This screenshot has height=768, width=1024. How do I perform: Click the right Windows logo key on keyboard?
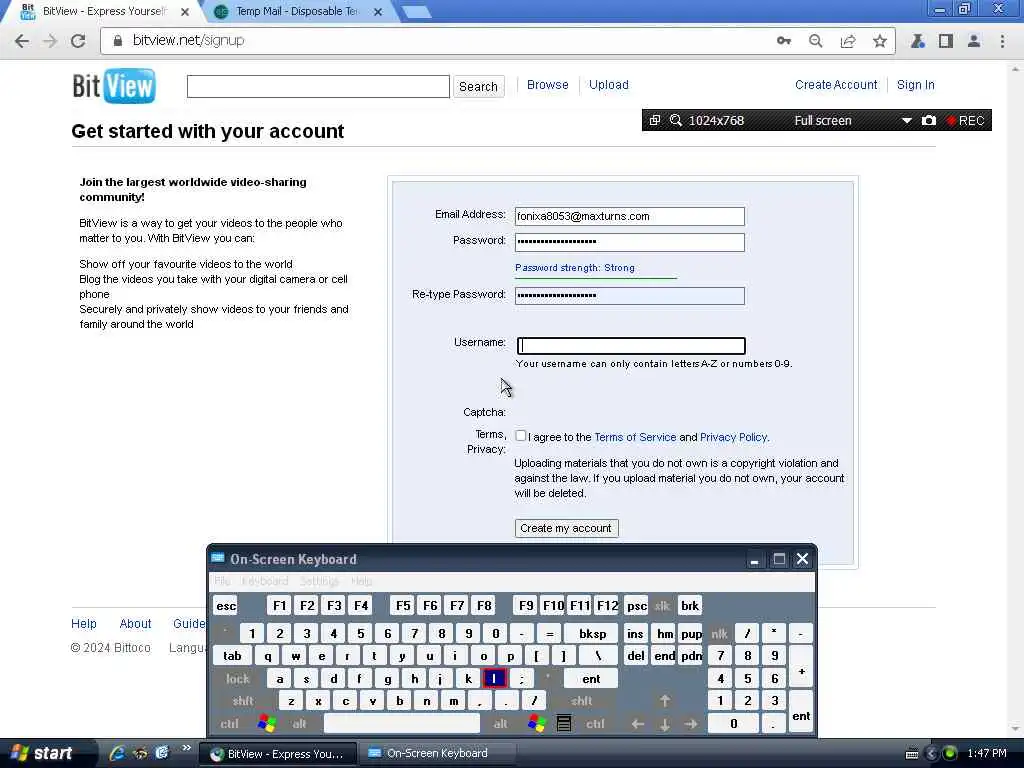click(536, 723)
